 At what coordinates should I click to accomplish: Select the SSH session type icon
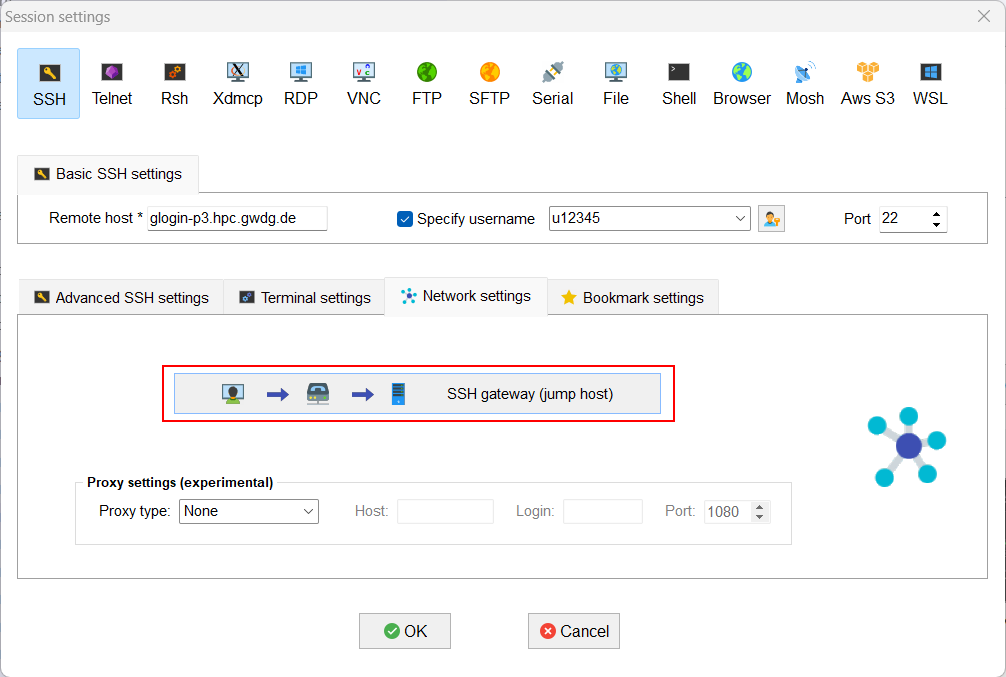click(48, 83)
